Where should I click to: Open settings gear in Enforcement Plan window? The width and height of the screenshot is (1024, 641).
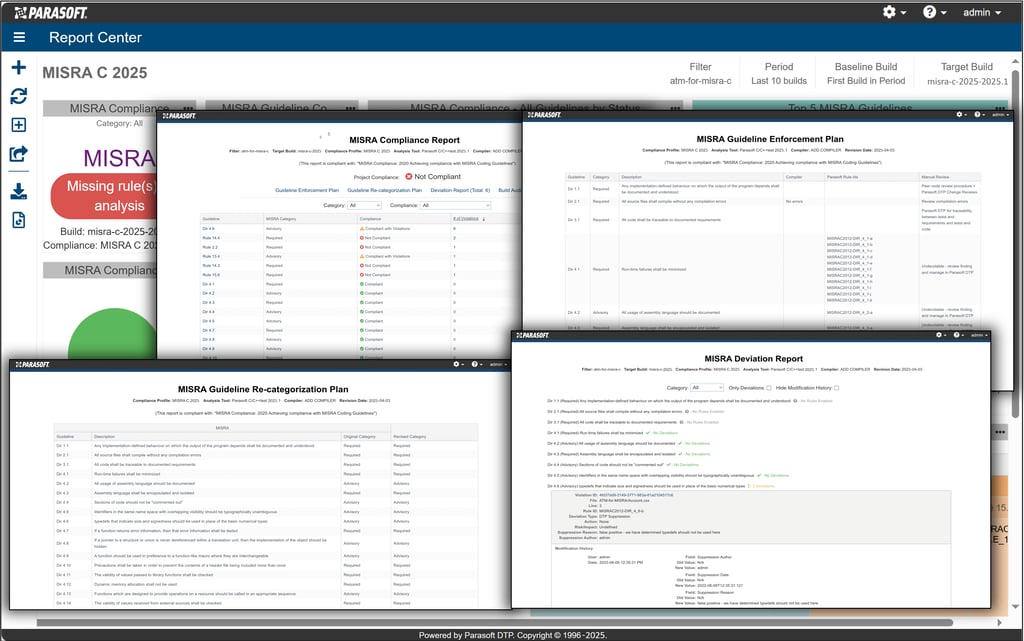(961, 114)
